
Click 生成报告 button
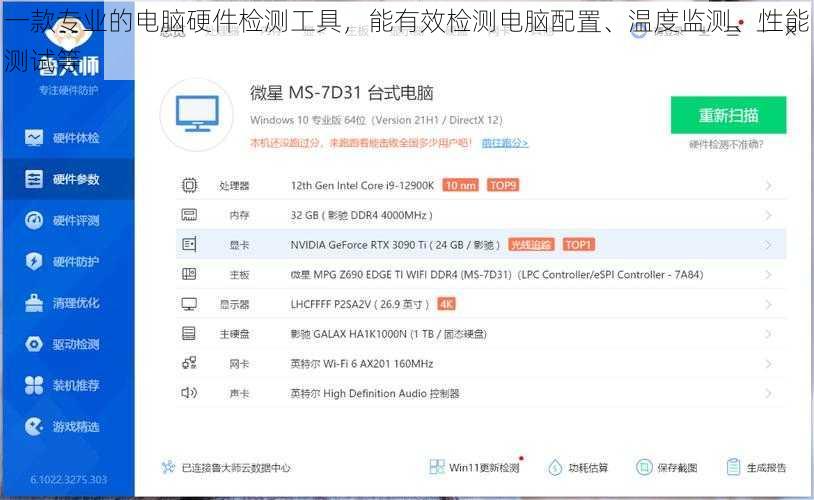click(x=756, y=467)
